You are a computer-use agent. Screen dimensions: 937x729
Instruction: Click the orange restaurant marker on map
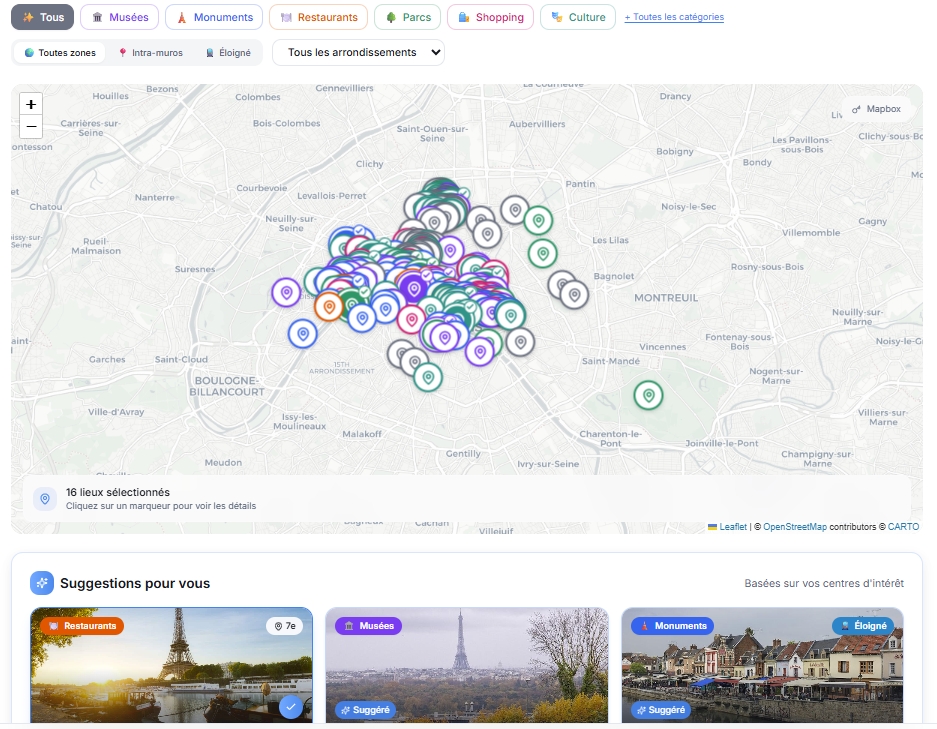(x=329, y=307)
